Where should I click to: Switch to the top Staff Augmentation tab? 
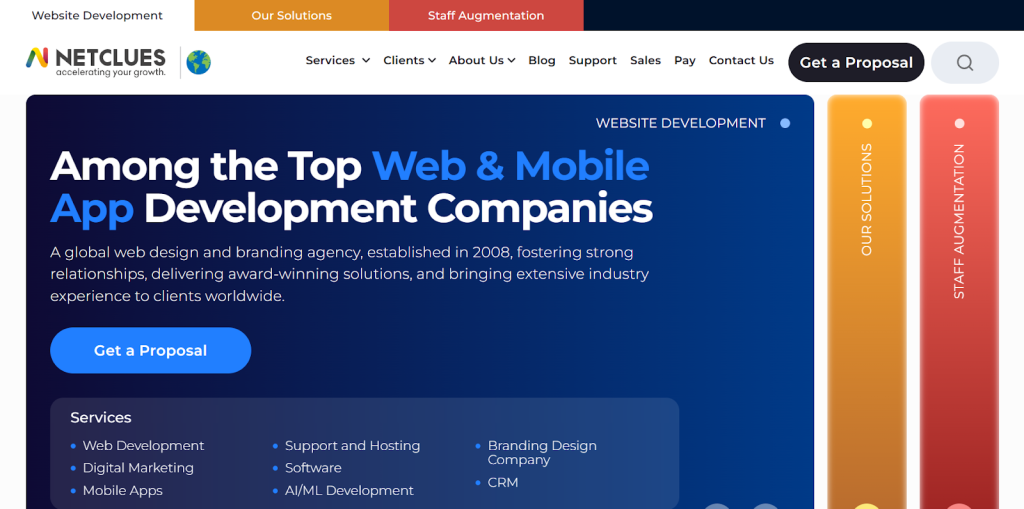pos(486,16)
